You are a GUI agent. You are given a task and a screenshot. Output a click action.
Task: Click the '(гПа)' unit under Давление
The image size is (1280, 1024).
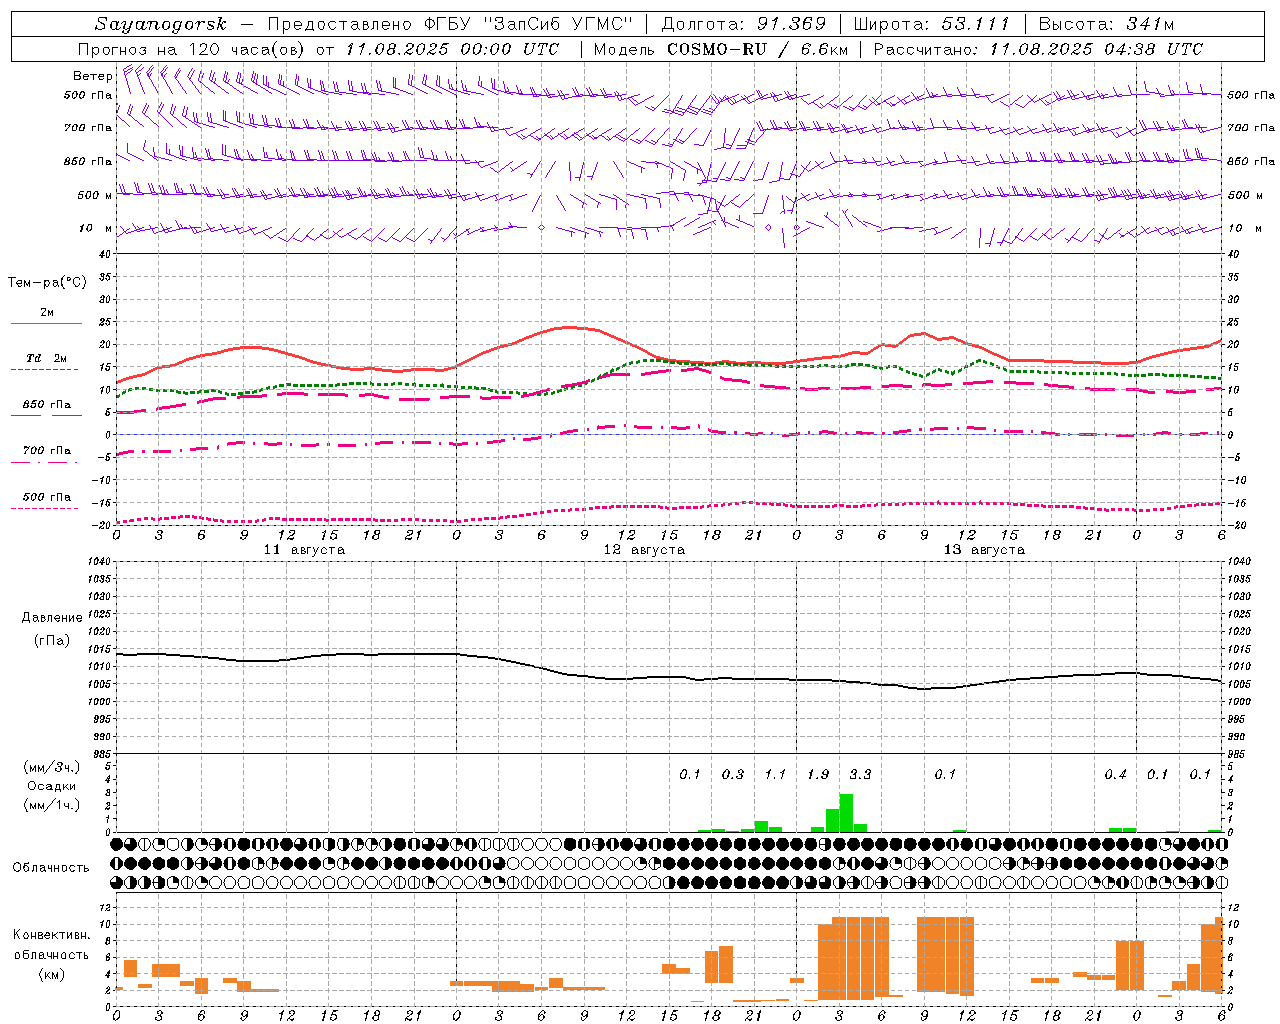click(52, 641)
